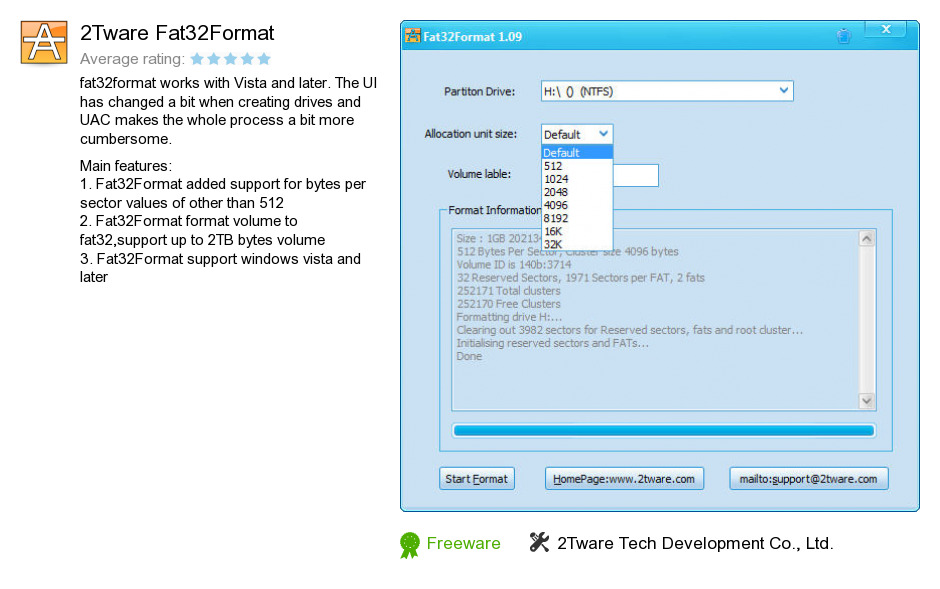Click the '252170 Free Clusters' log line
The width and height of the screenshot is (940, 589).
[x=508, y=304]
